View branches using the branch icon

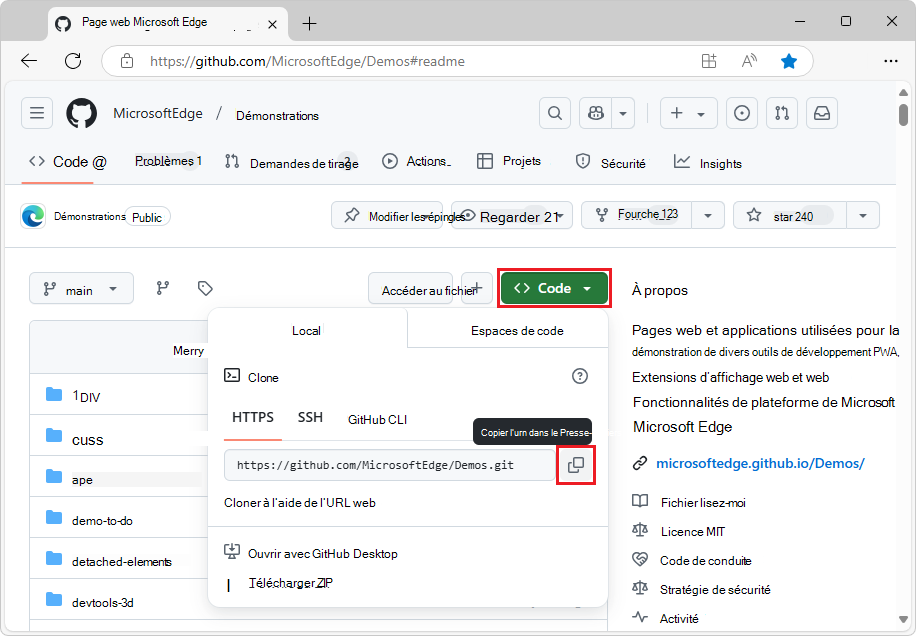tap(163, 288)
